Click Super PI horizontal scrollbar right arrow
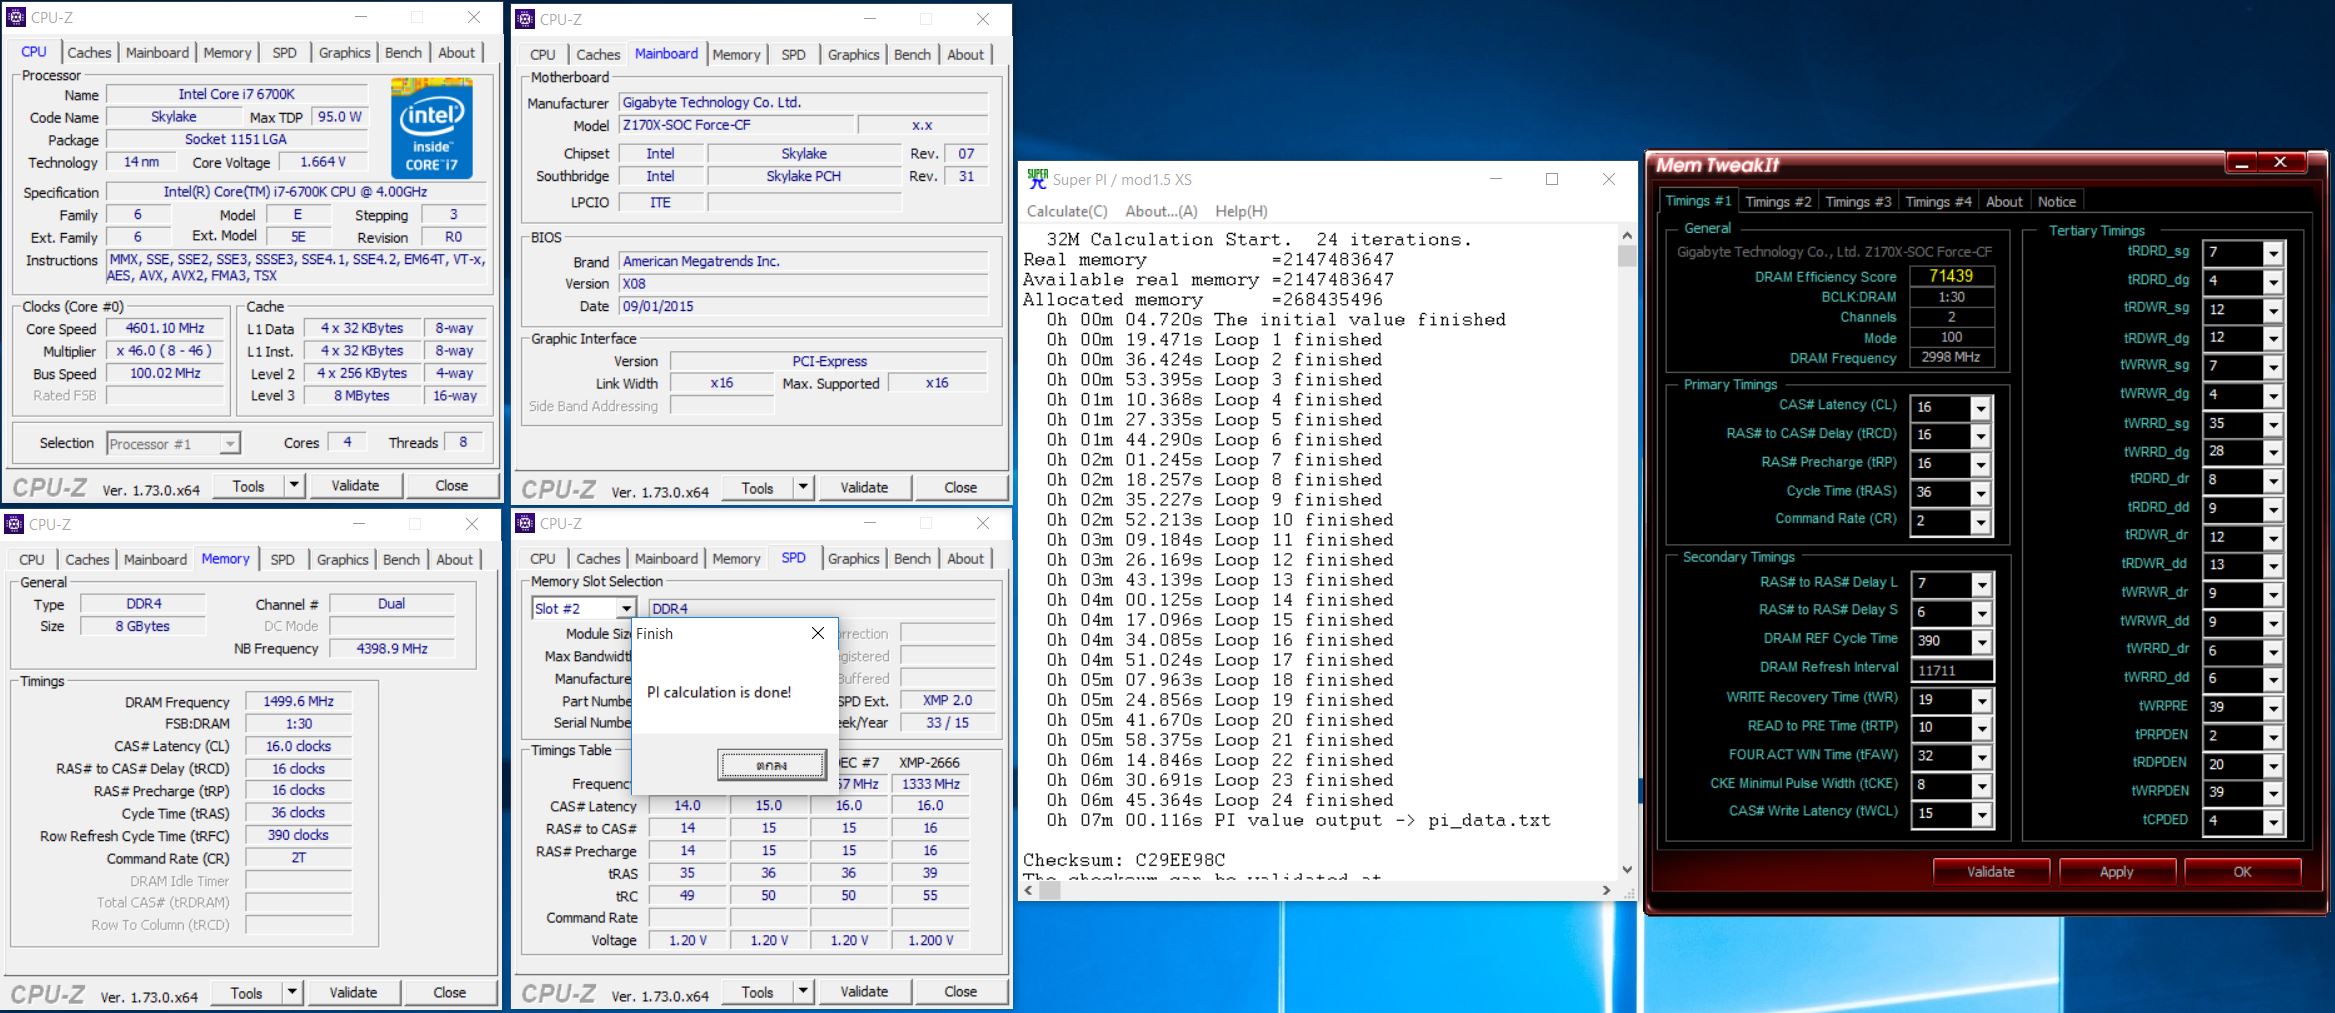The width and height of the screenshot is (2335, 1013). coord(1606,890)
